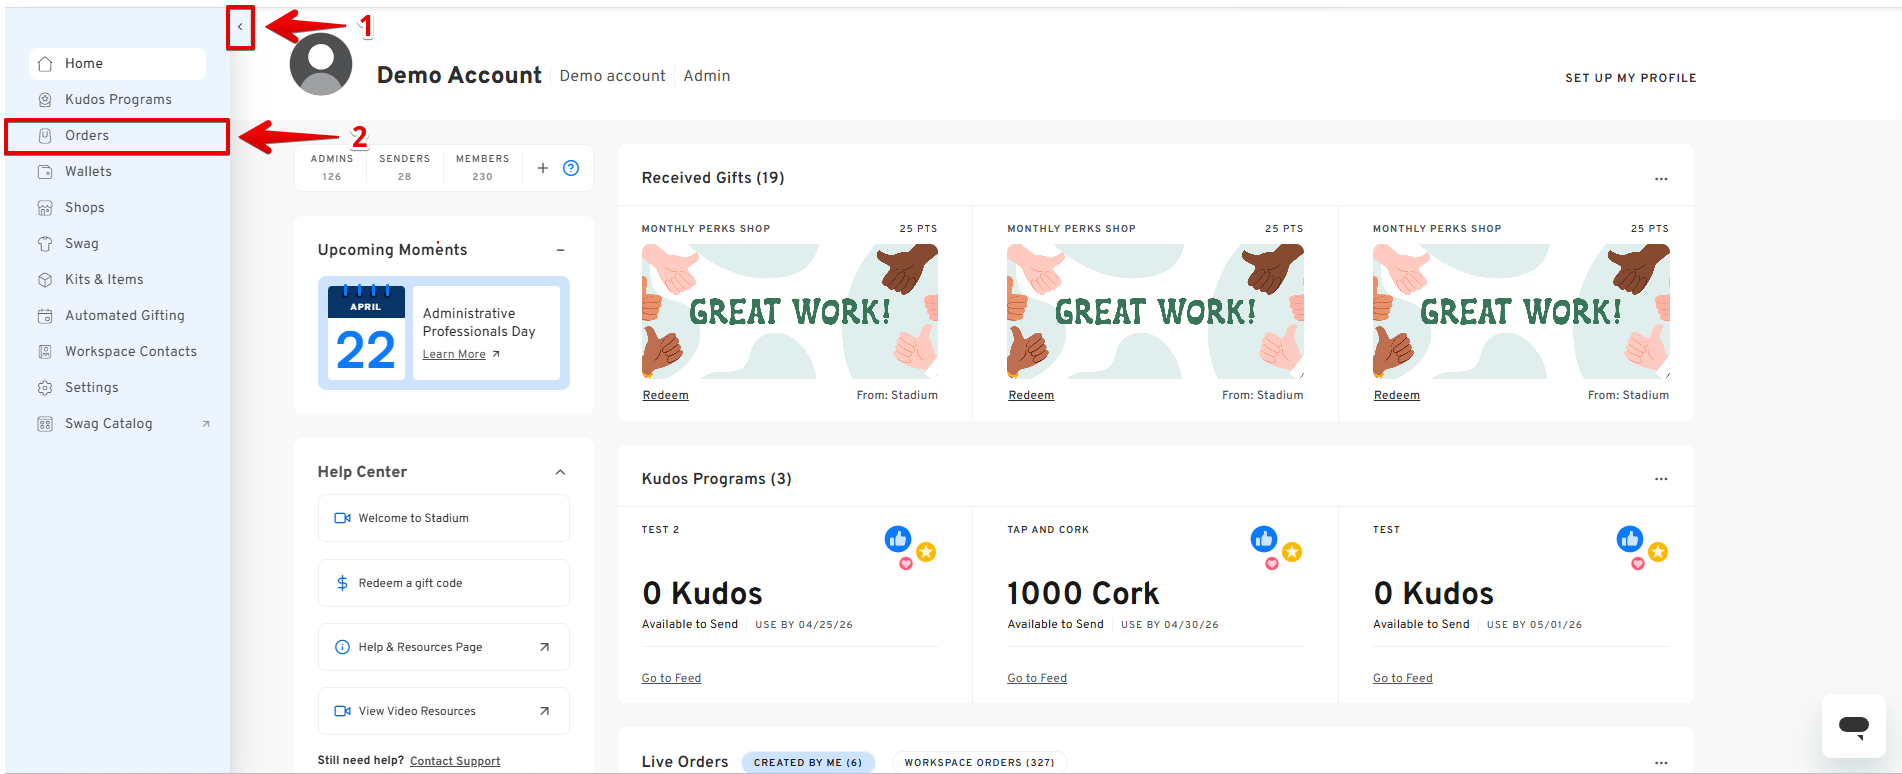Viewport: 1902px width, 774px height.
Task: Collapse the Upcoming Moments panel
Action: pyautogui.click(x=560, y=250)
